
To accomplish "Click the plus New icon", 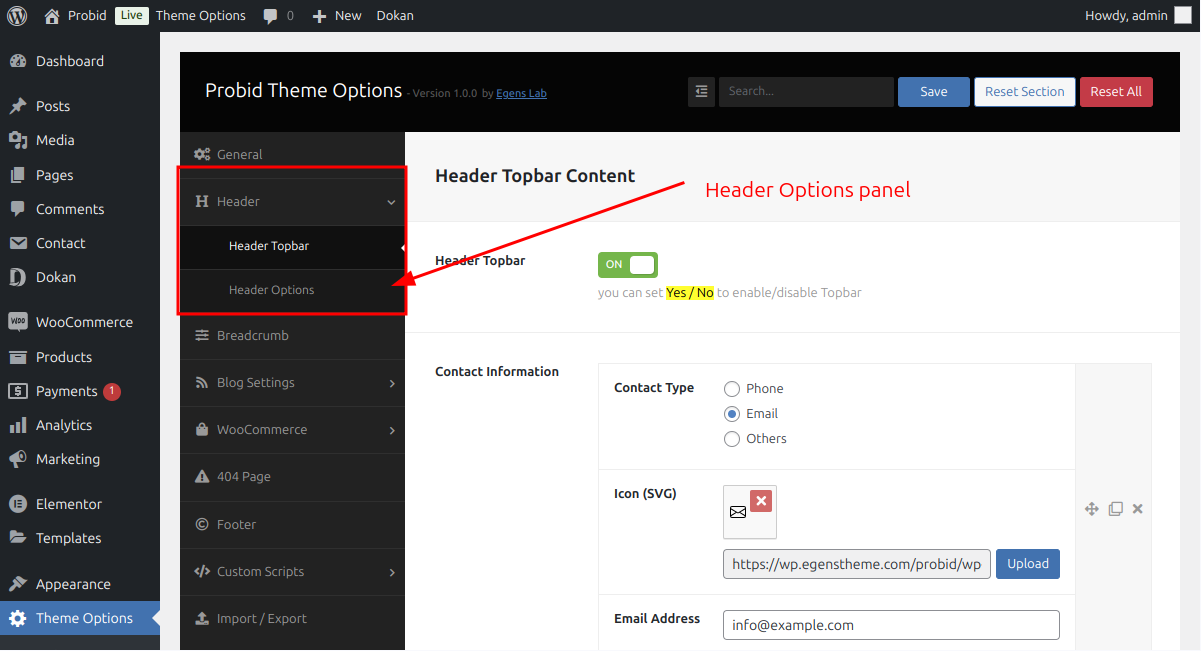I will 319,16.
